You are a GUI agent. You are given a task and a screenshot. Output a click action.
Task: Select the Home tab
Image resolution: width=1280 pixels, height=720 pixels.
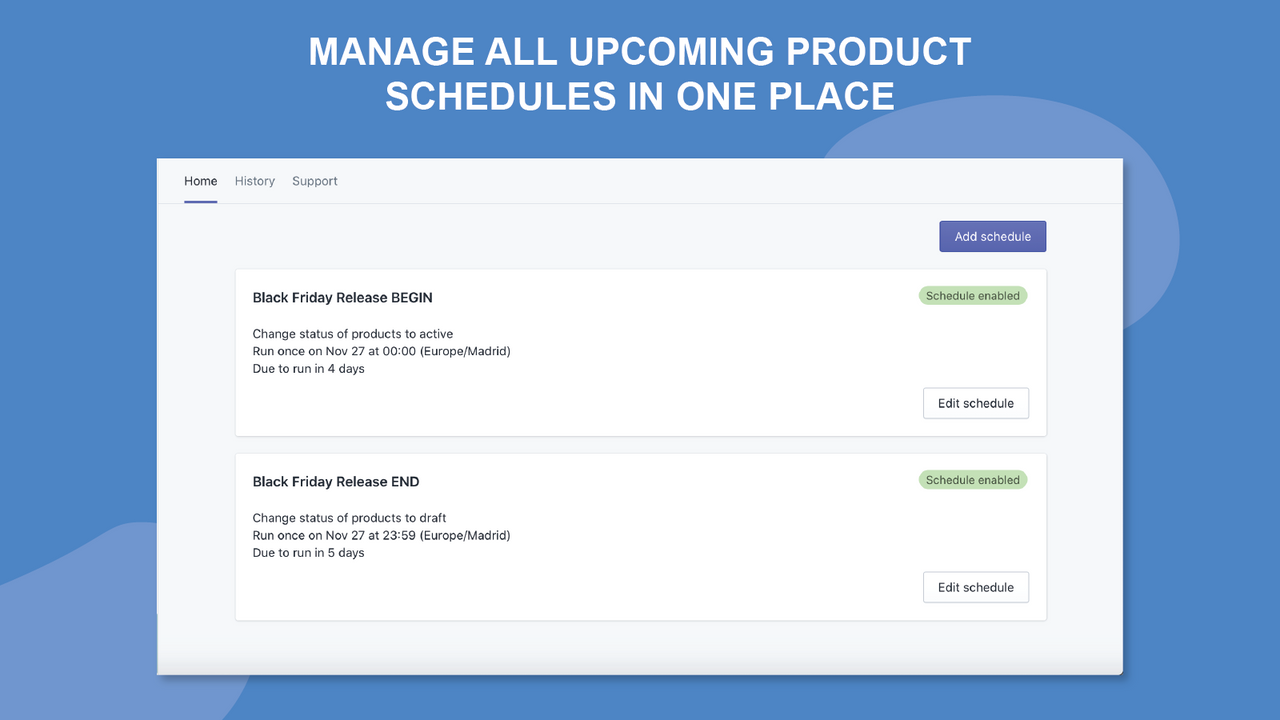200,181
